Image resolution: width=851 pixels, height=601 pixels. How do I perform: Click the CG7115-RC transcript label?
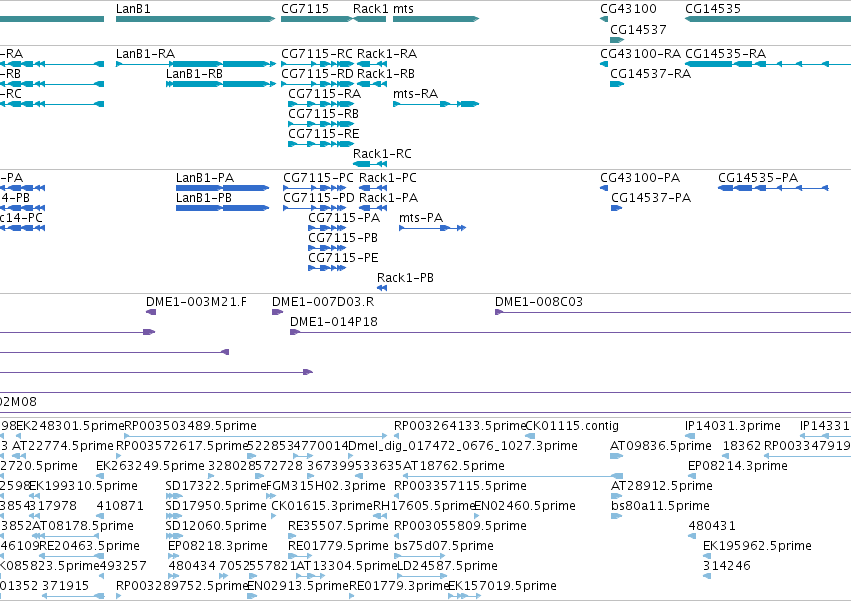click(x=317, y=54)
